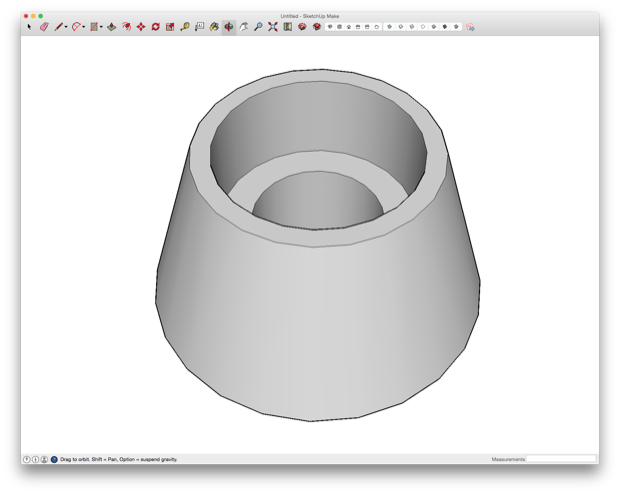Image resolution: width=620 pixels, height=494 pixels.
Task: Click the person sign-in status icon
Action: point(44,459)
